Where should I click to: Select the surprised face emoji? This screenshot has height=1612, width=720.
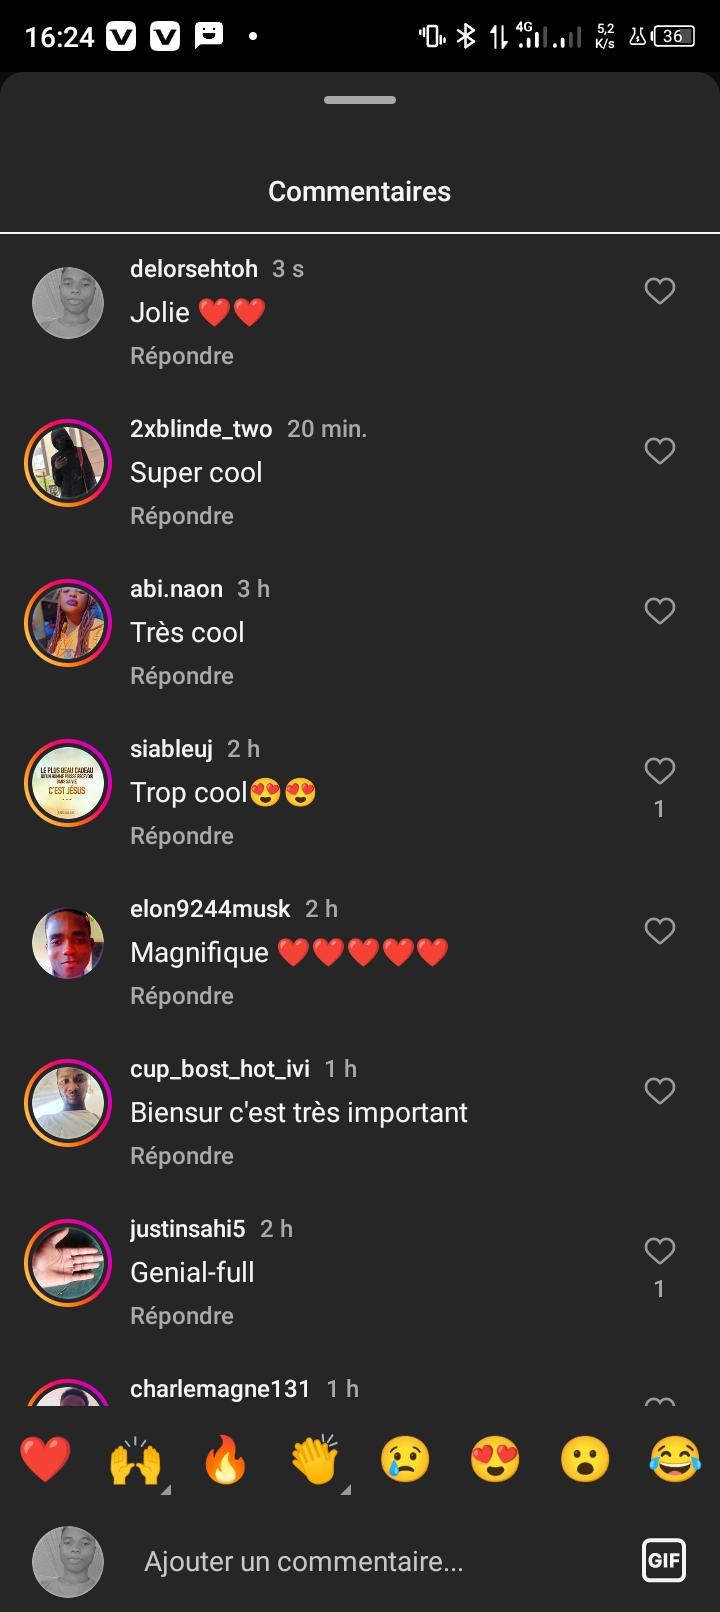click(x=585, y=1459)
